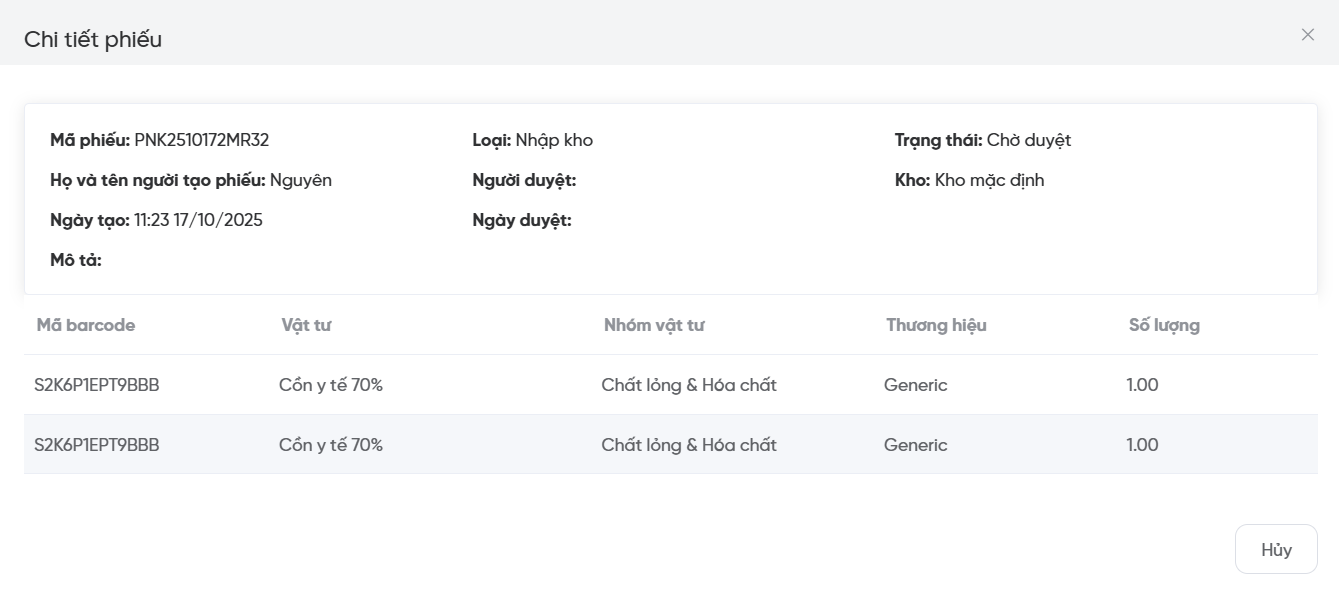Screen dimensions: 1339x598
Task: Click the Số lượng column header
Action: point(1164,325)
